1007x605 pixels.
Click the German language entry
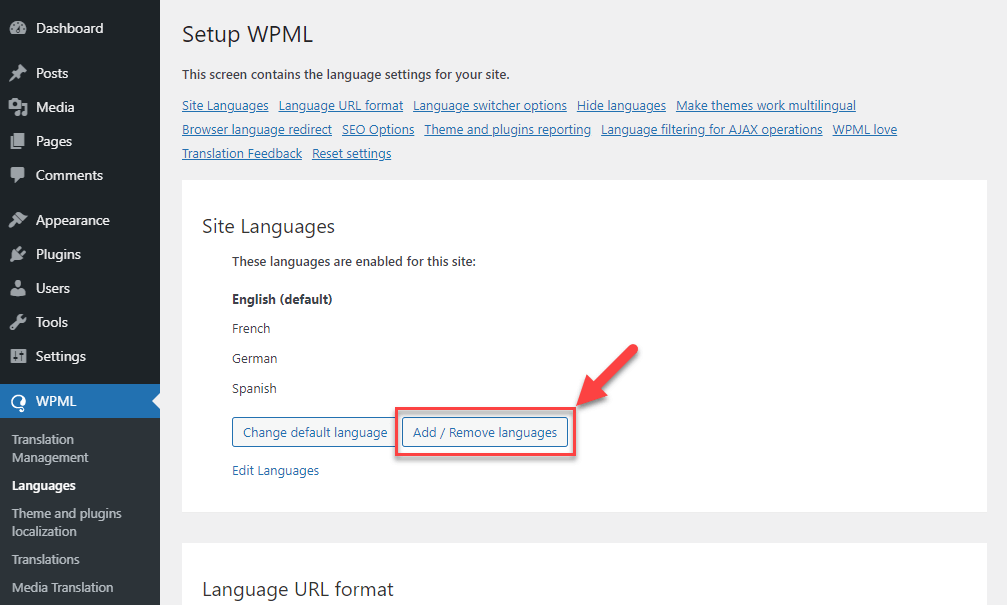(x=254, y=358)
